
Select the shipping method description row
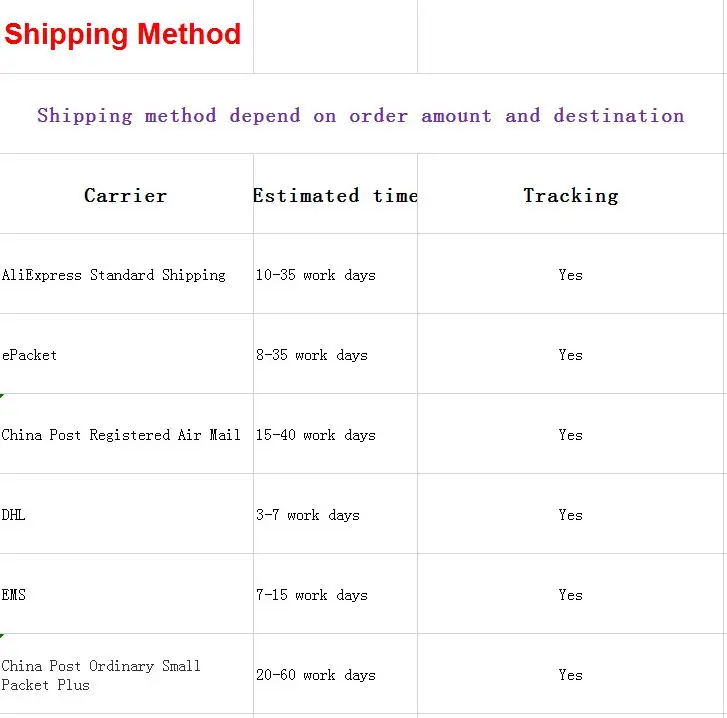tap(360, 115)
